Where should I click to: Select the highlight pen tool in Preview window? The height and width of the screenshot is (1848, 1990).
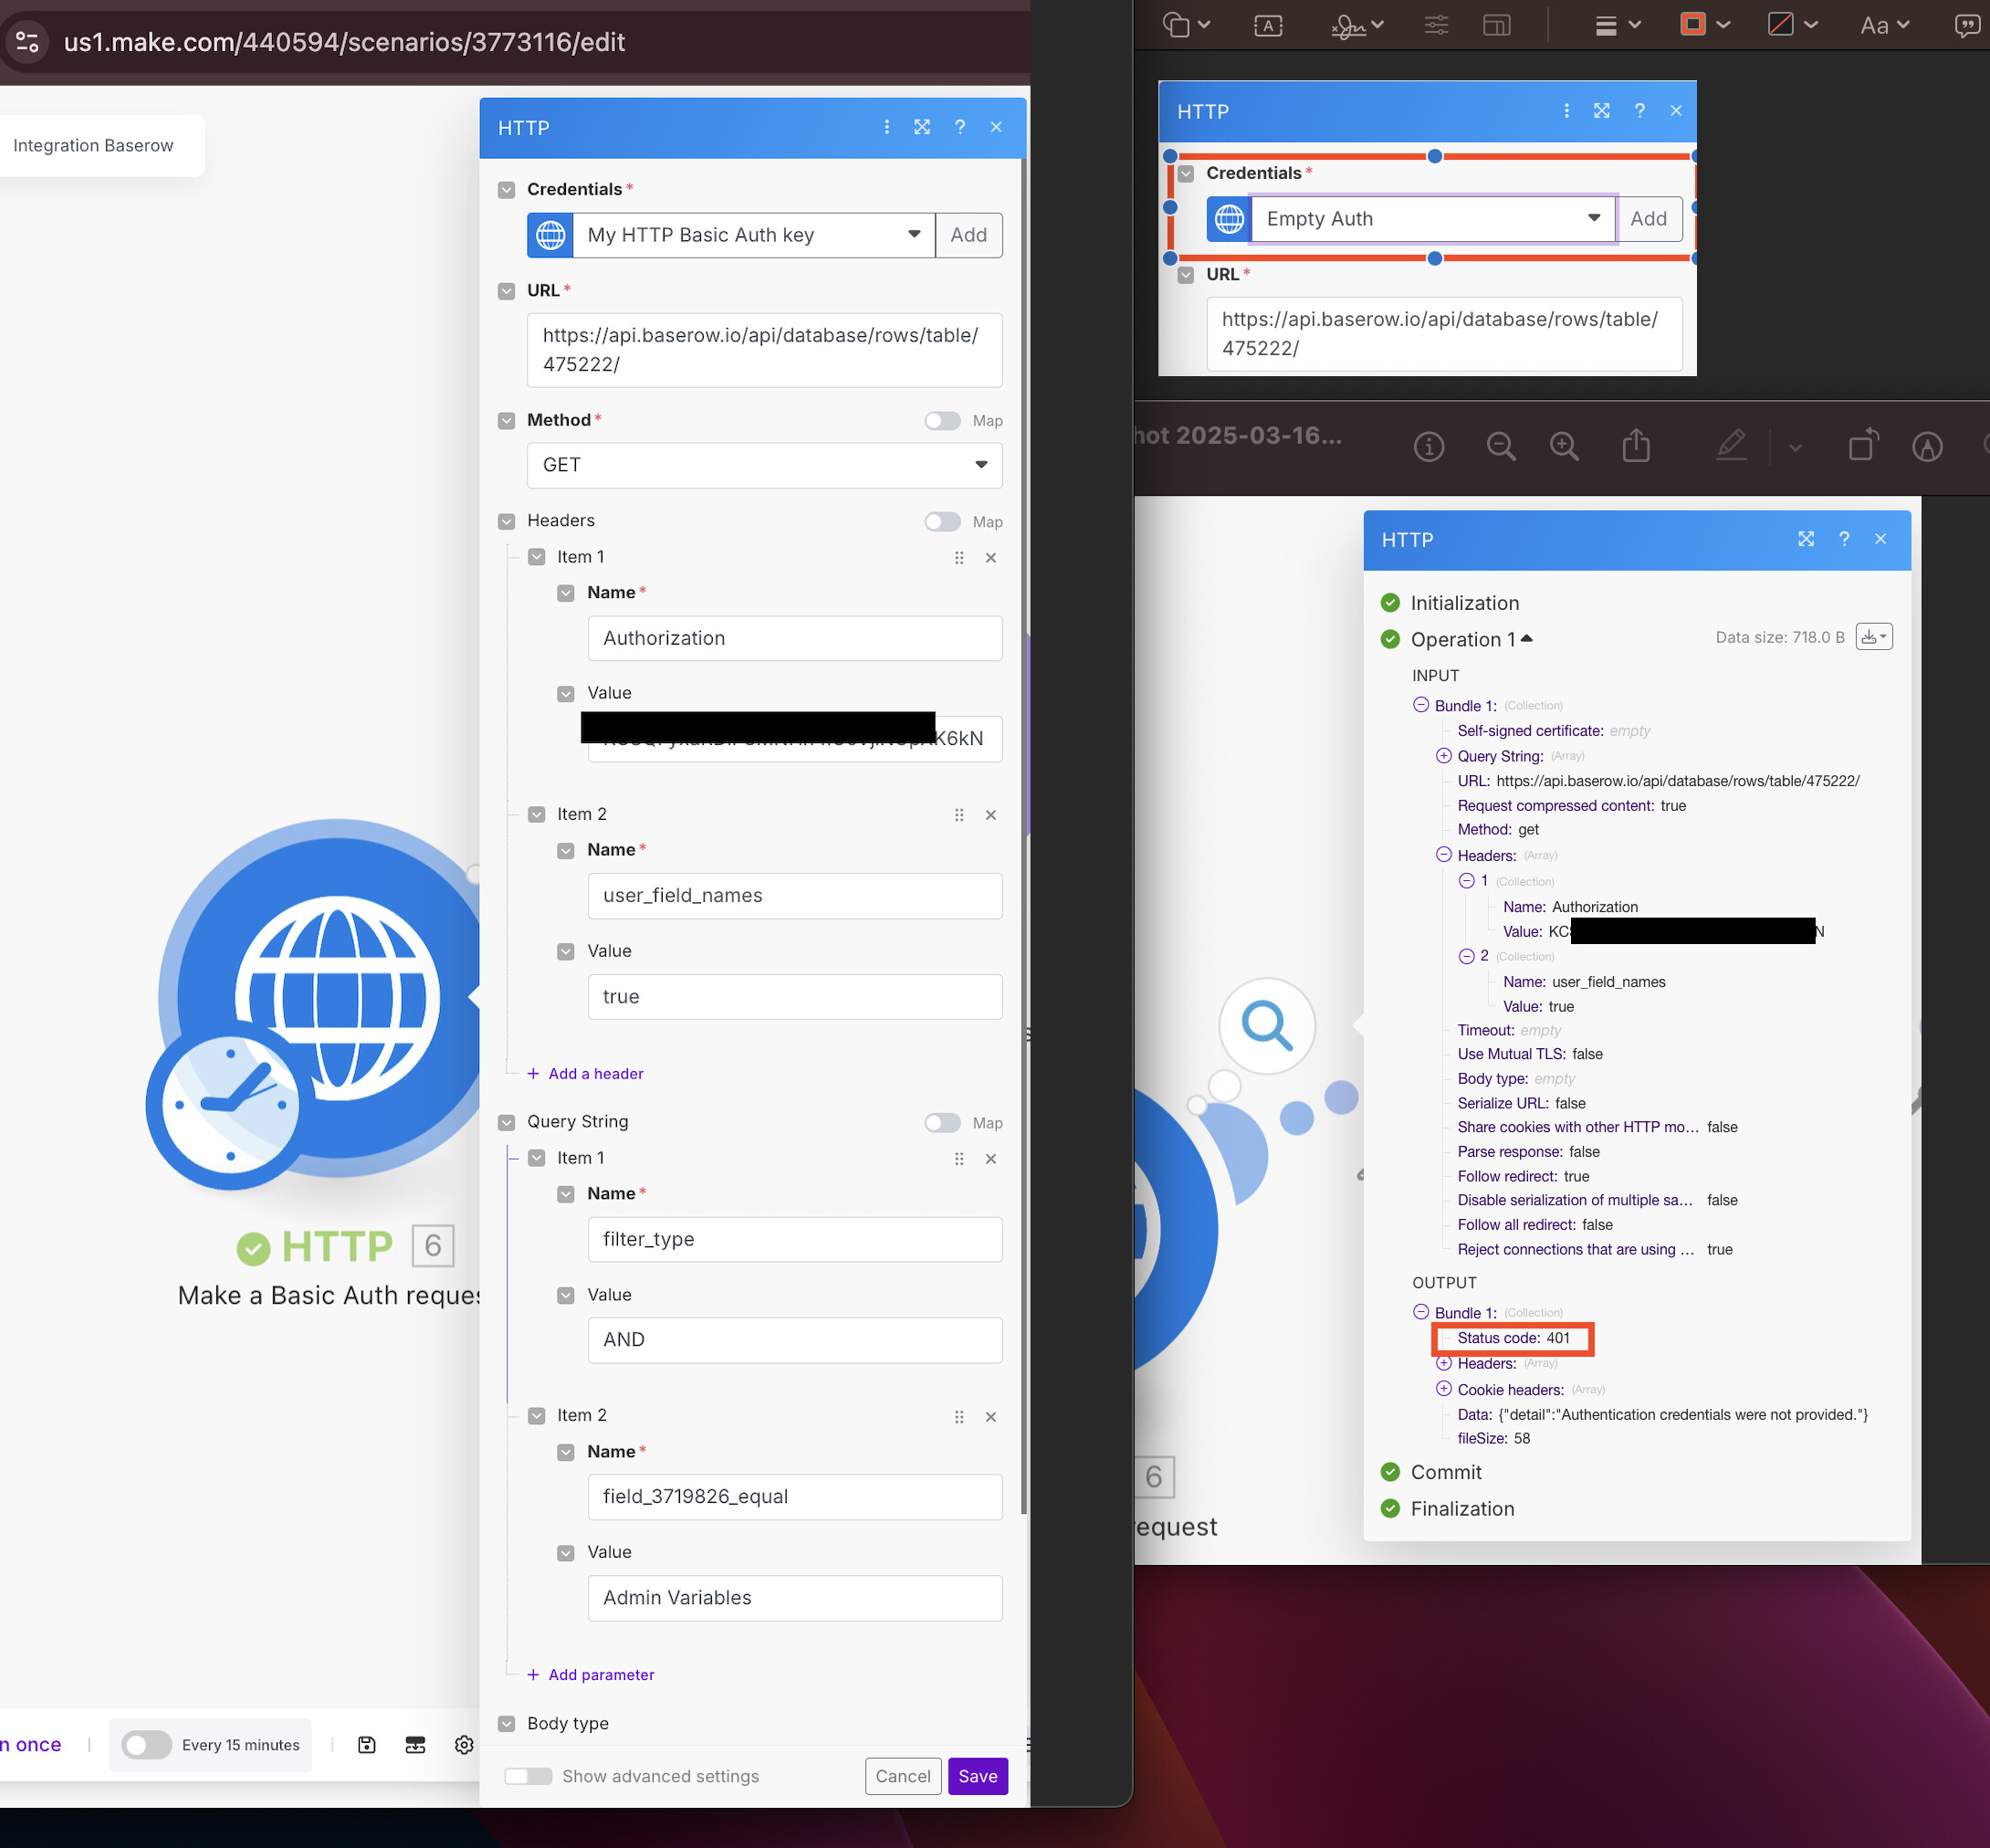(x=1731, y=446)
